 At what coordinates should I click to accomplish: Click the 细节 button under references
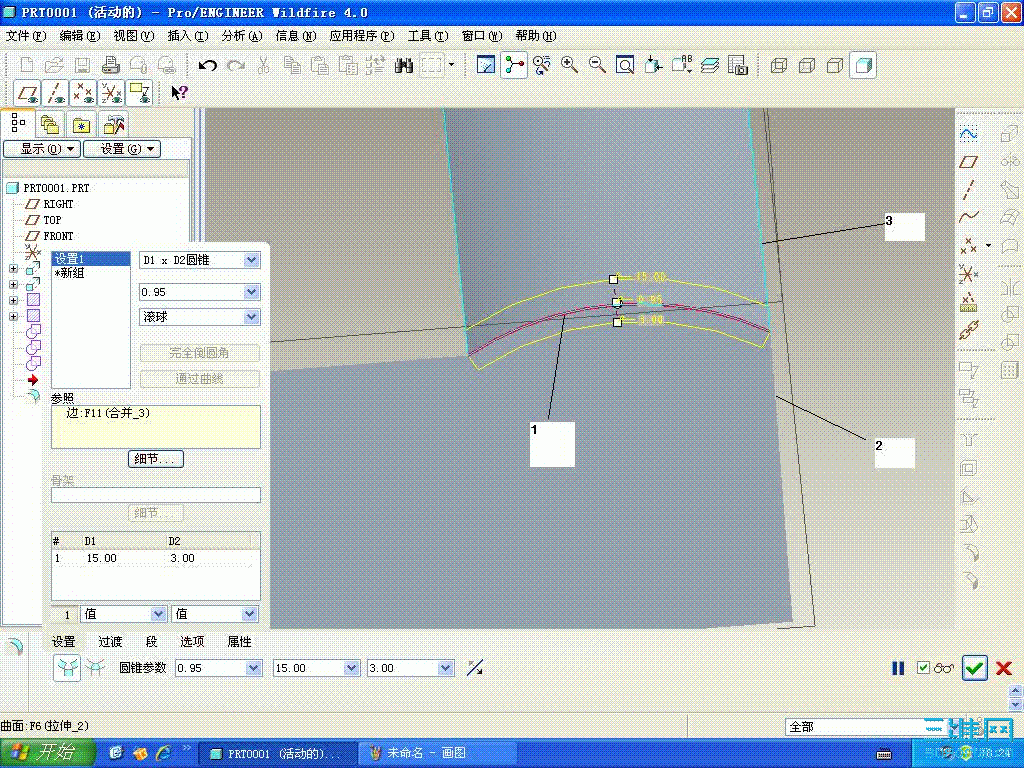point(155,459)
